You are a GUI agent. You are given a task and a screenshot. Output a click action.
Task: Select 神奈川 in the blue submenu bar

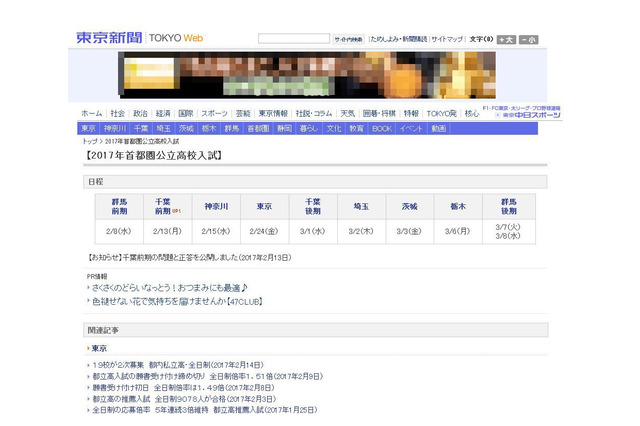click(x=115, y=129)
